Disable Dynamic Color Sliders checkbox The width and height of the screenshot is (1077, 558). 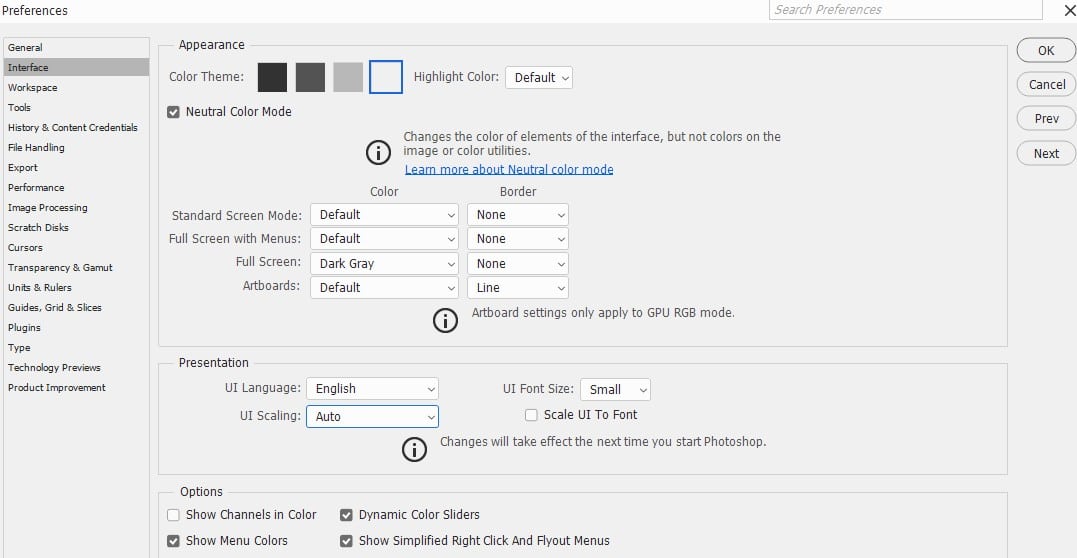coord(346,515)
